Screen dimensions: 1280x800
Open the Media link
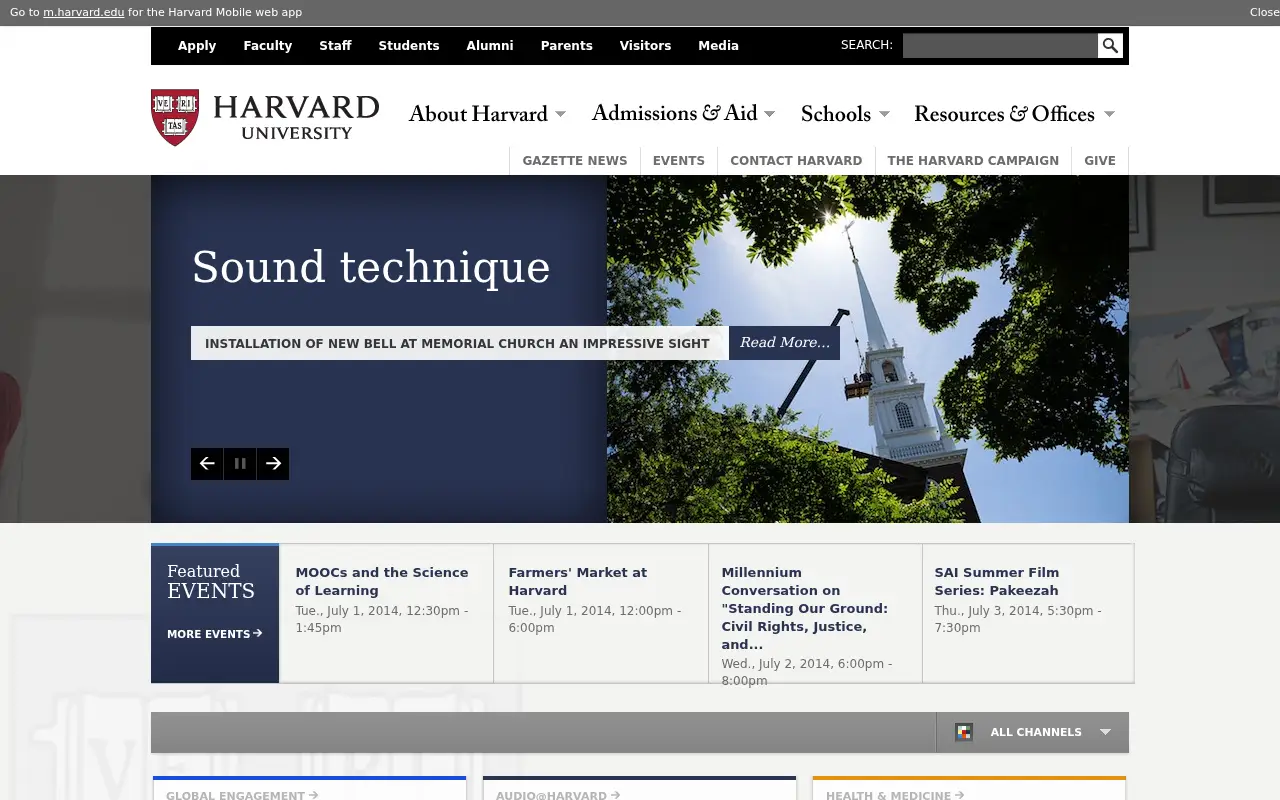point(718,46)
